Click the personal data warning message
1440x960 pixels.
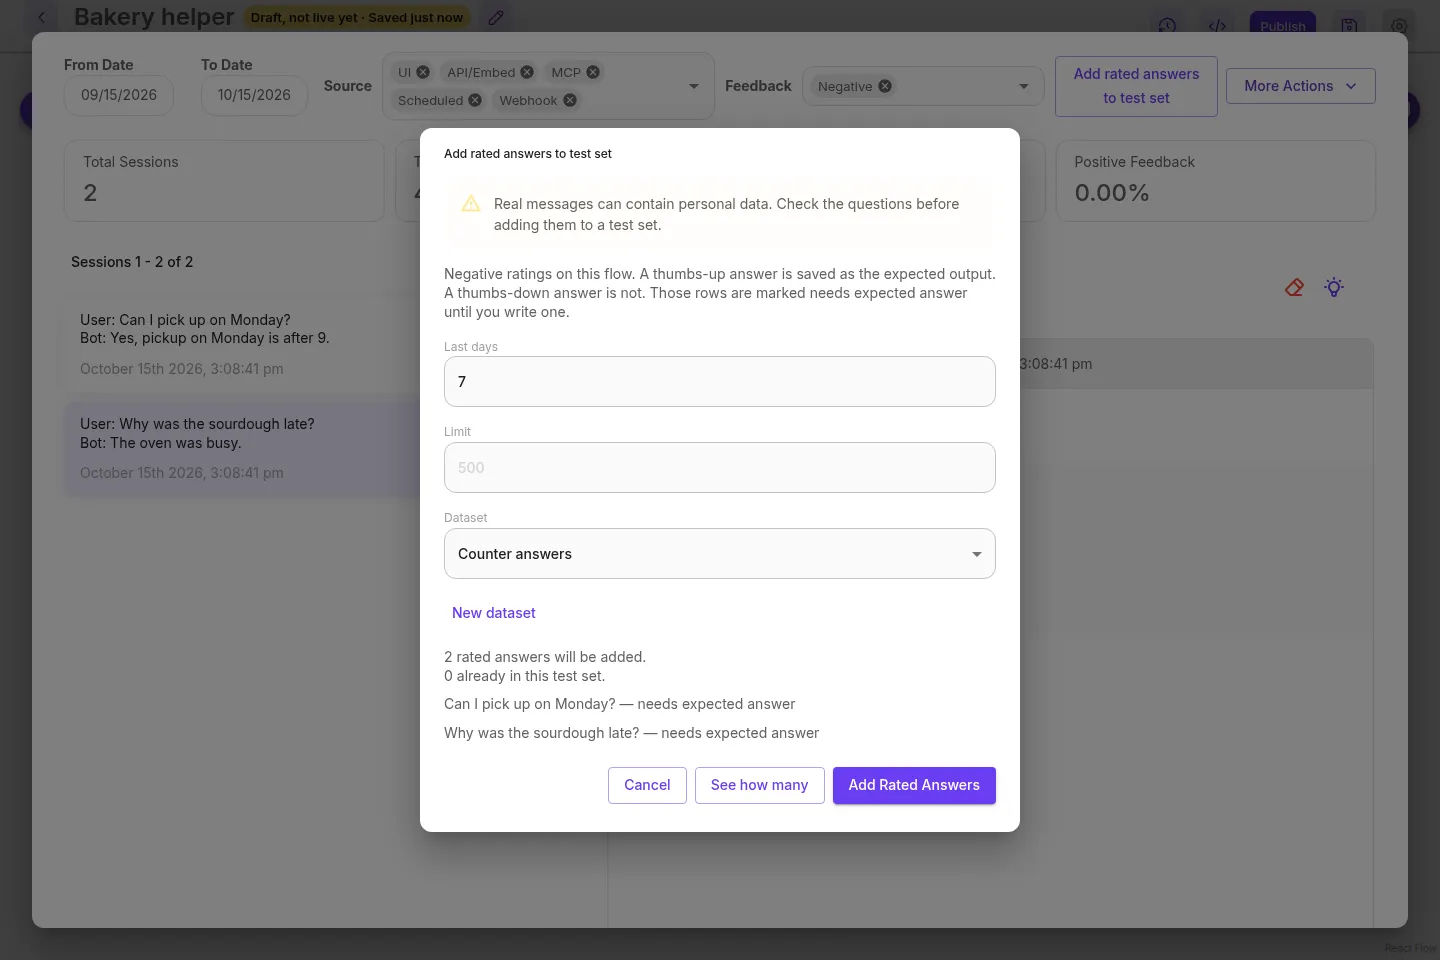pyautogui.click(x=720, y=214)
